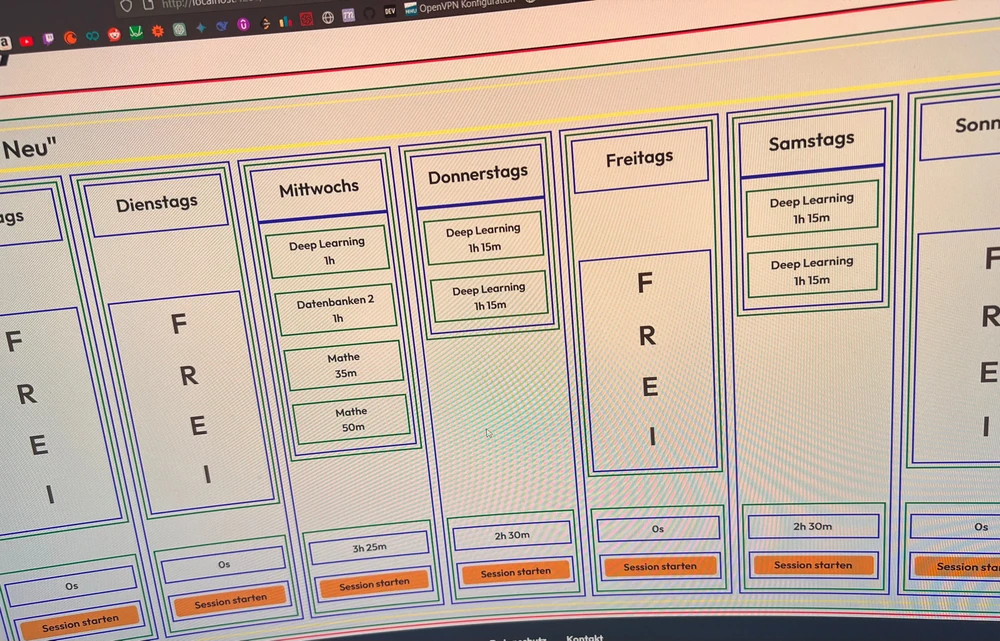Open the Twitch bookmark icon

click(48, 40)
